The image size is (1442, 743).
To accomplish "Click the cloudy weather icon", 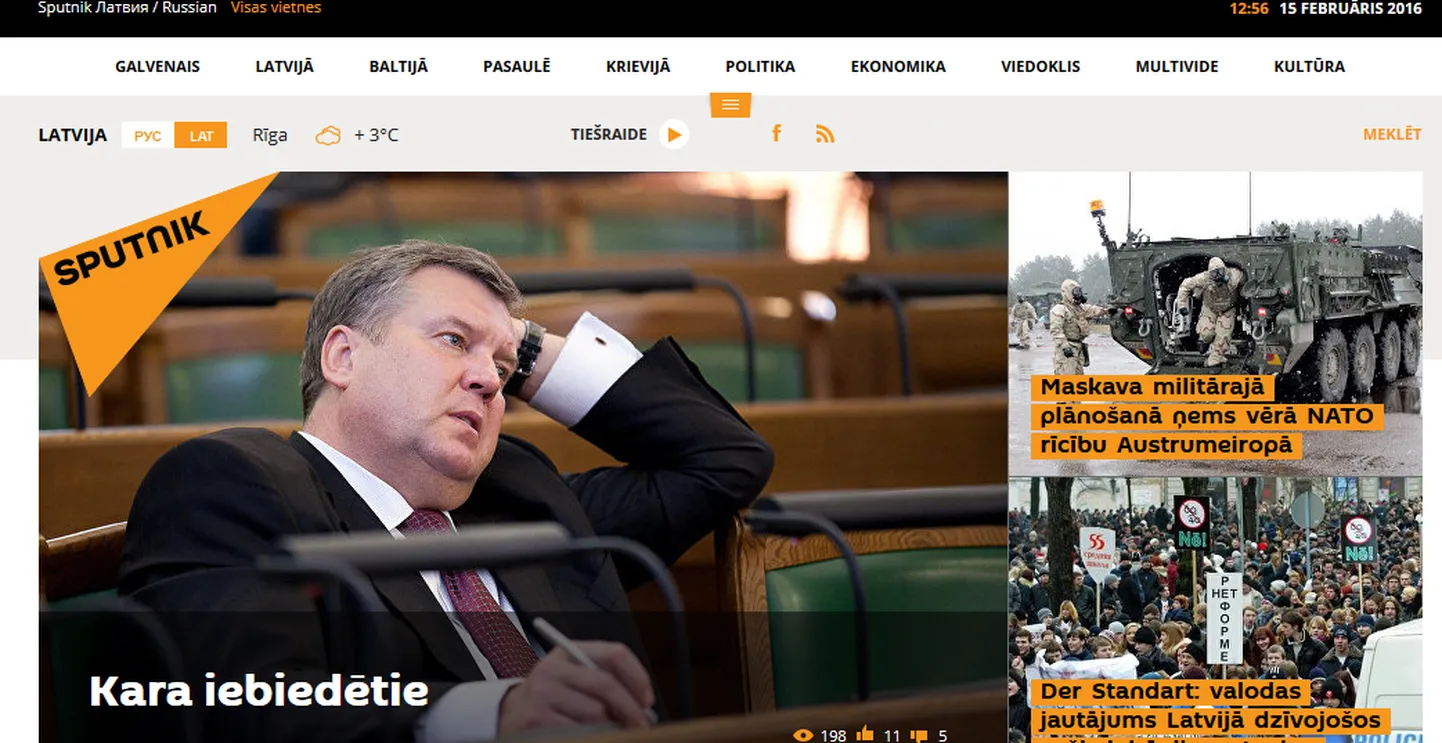I will [328, 135].
